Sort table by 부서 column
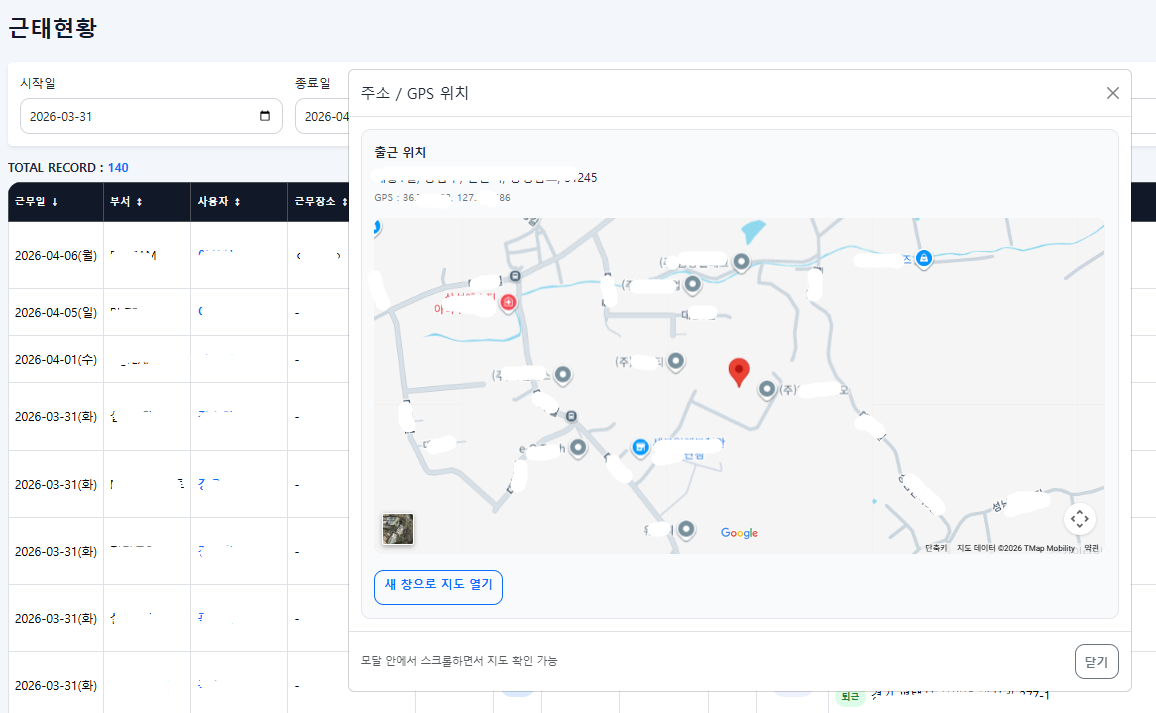The image size is (1156, 713). (x=126, y=201)
